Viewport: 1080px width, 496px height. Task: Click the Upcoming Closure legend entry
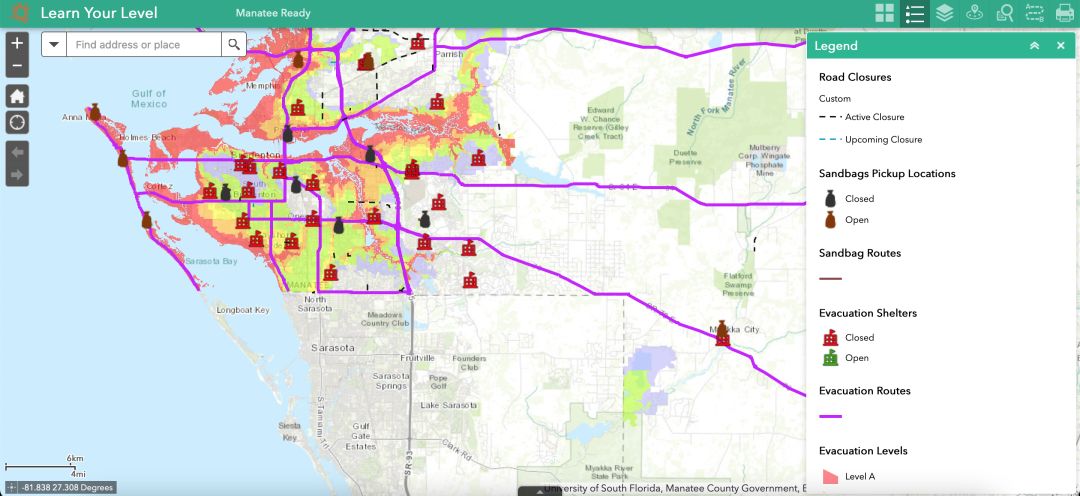tap(883, 139)
